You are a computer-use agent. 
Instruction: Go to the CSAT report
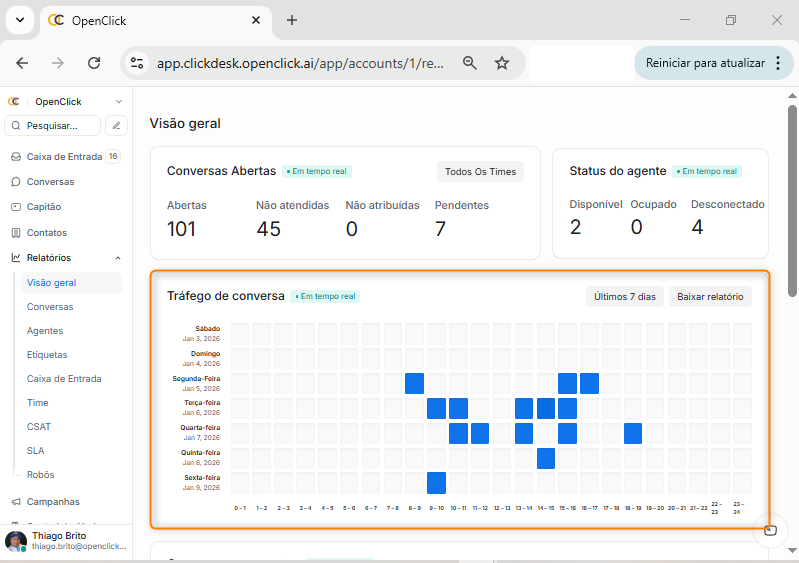39,427
